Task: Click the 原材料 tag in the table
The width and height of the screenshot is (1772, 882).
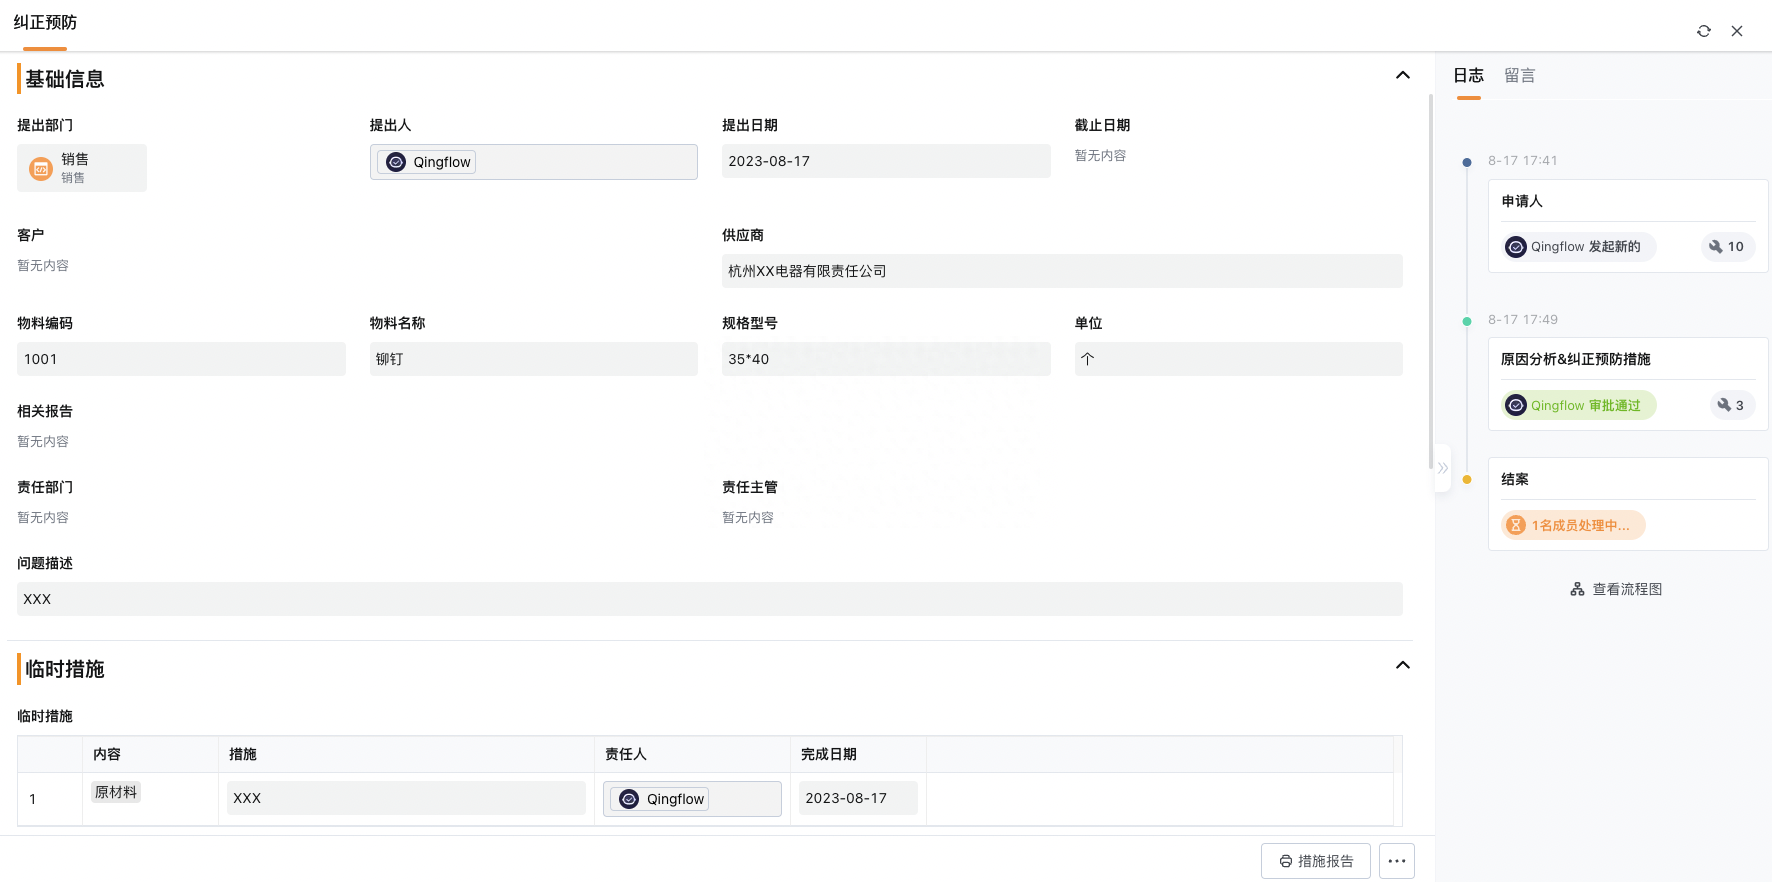Action: (x=116, y=792)
